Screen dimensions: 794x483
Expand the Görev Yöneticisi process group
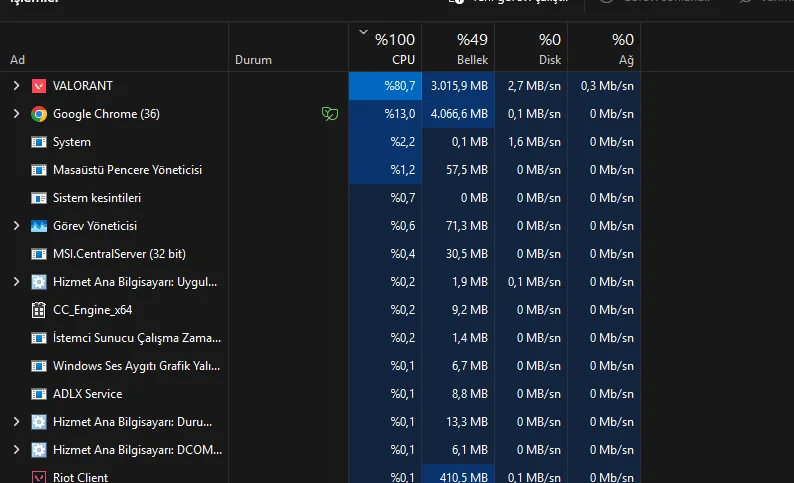[x=16, y=226]
